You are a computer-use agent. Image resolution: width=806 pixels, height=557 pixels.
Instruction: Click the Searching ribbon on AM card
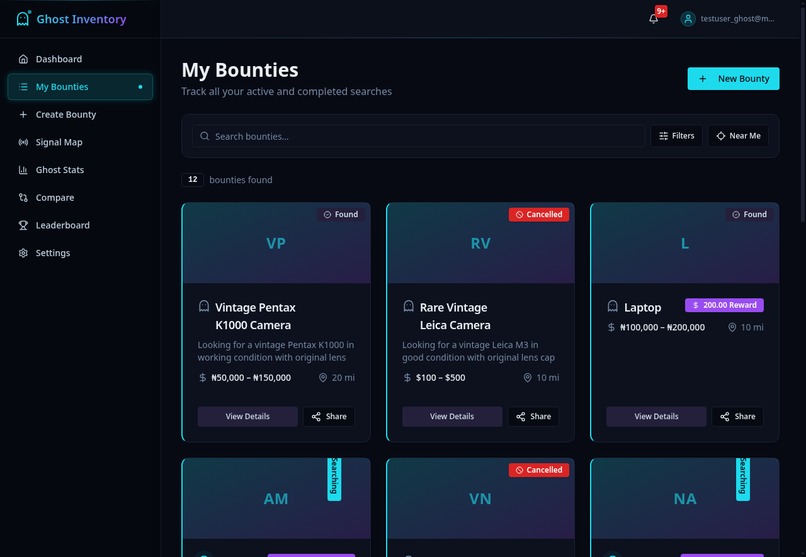(334, 478)
